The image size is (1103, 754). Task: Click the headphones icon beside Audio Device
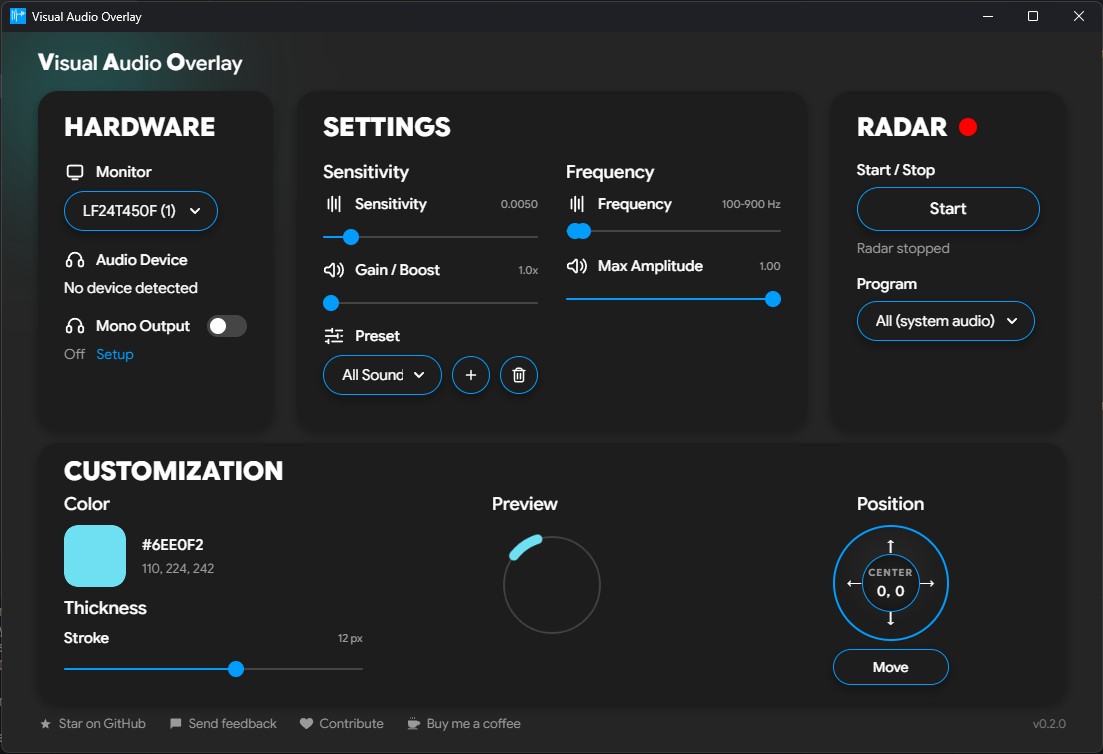[x=75, y=260]
